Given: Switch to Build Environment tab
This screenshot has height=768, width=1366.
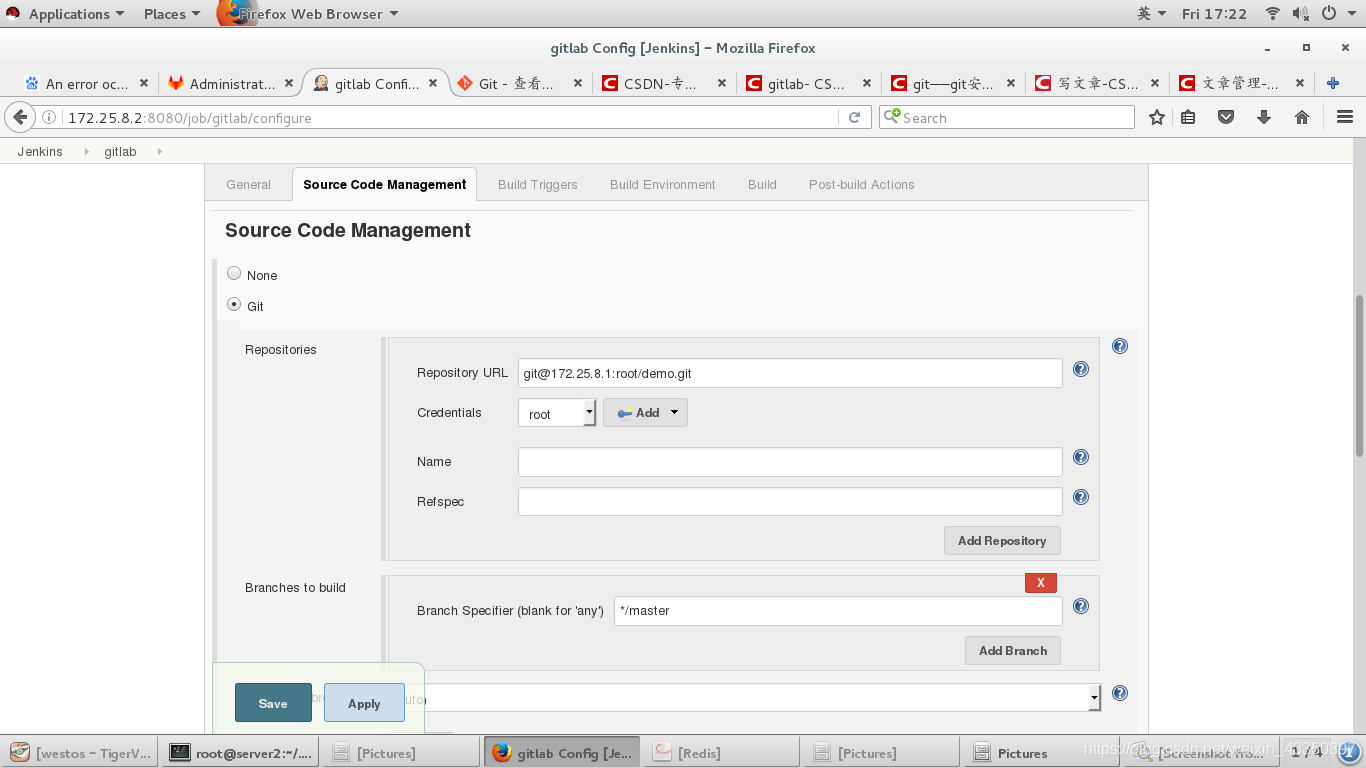Looking at the screenshot, I should [663, 184].
